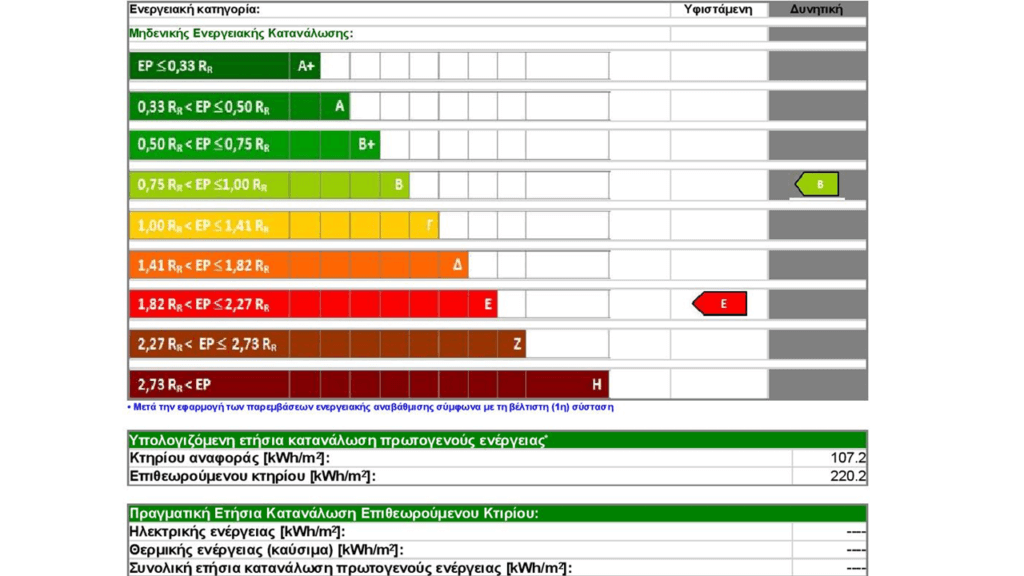Select the 'Ηλεκτρικής ενέργειας [kWh/m²]:' label
The width and height of the screenshot is (1024, 576).
click(x=237, y=532)
